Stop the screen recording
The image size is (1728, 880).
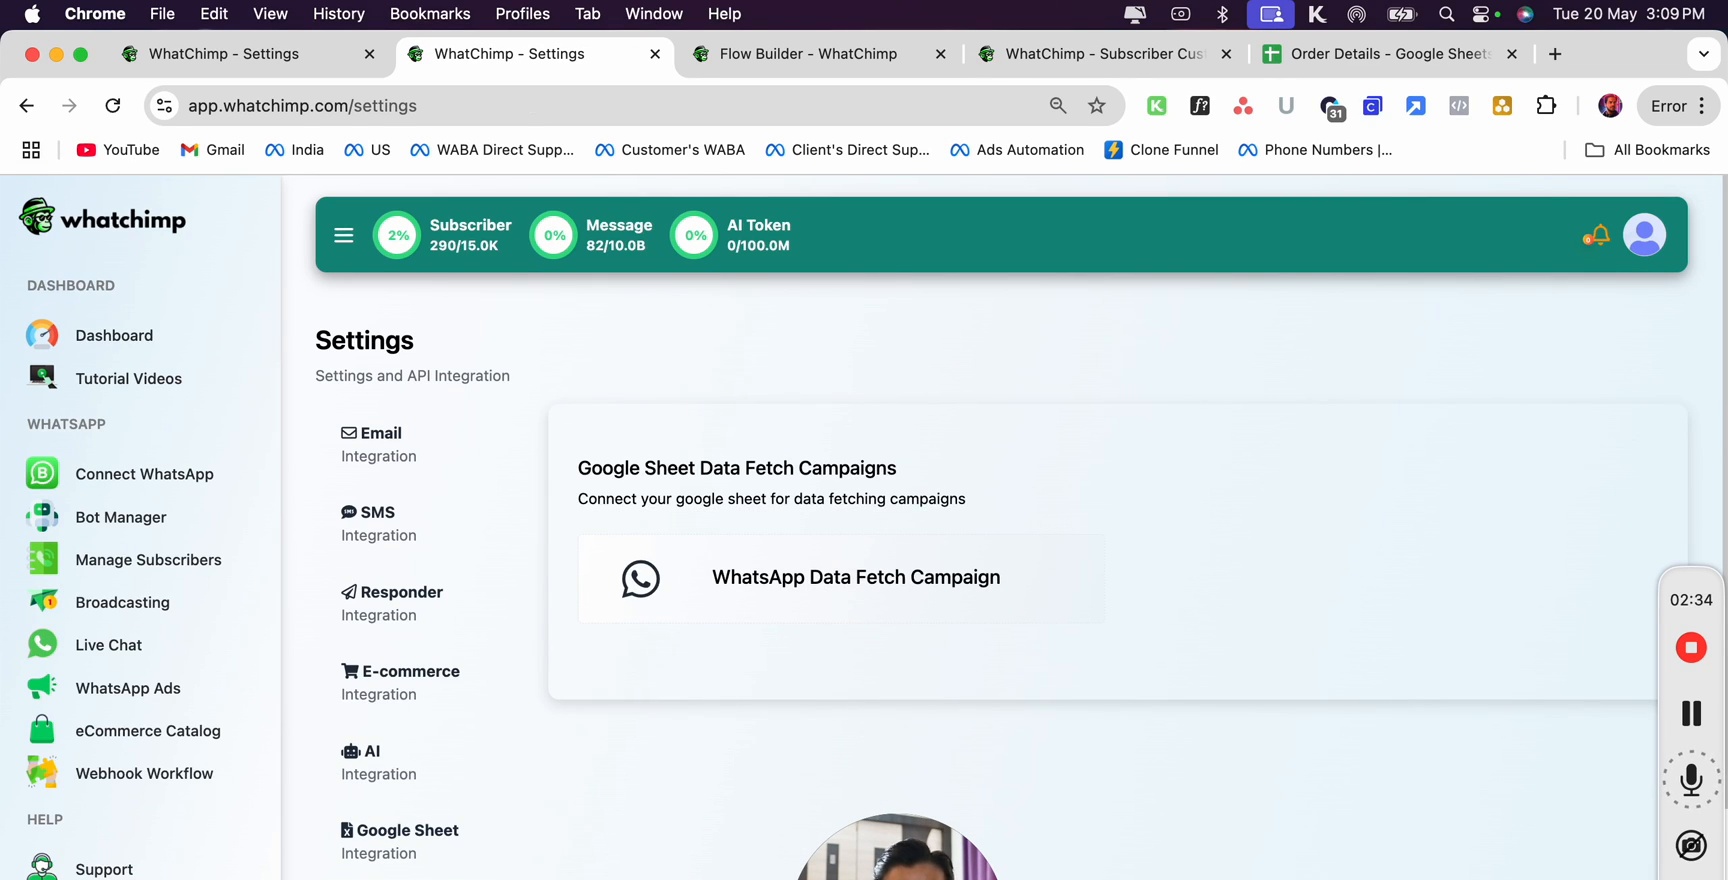(x=1691, y=648)
